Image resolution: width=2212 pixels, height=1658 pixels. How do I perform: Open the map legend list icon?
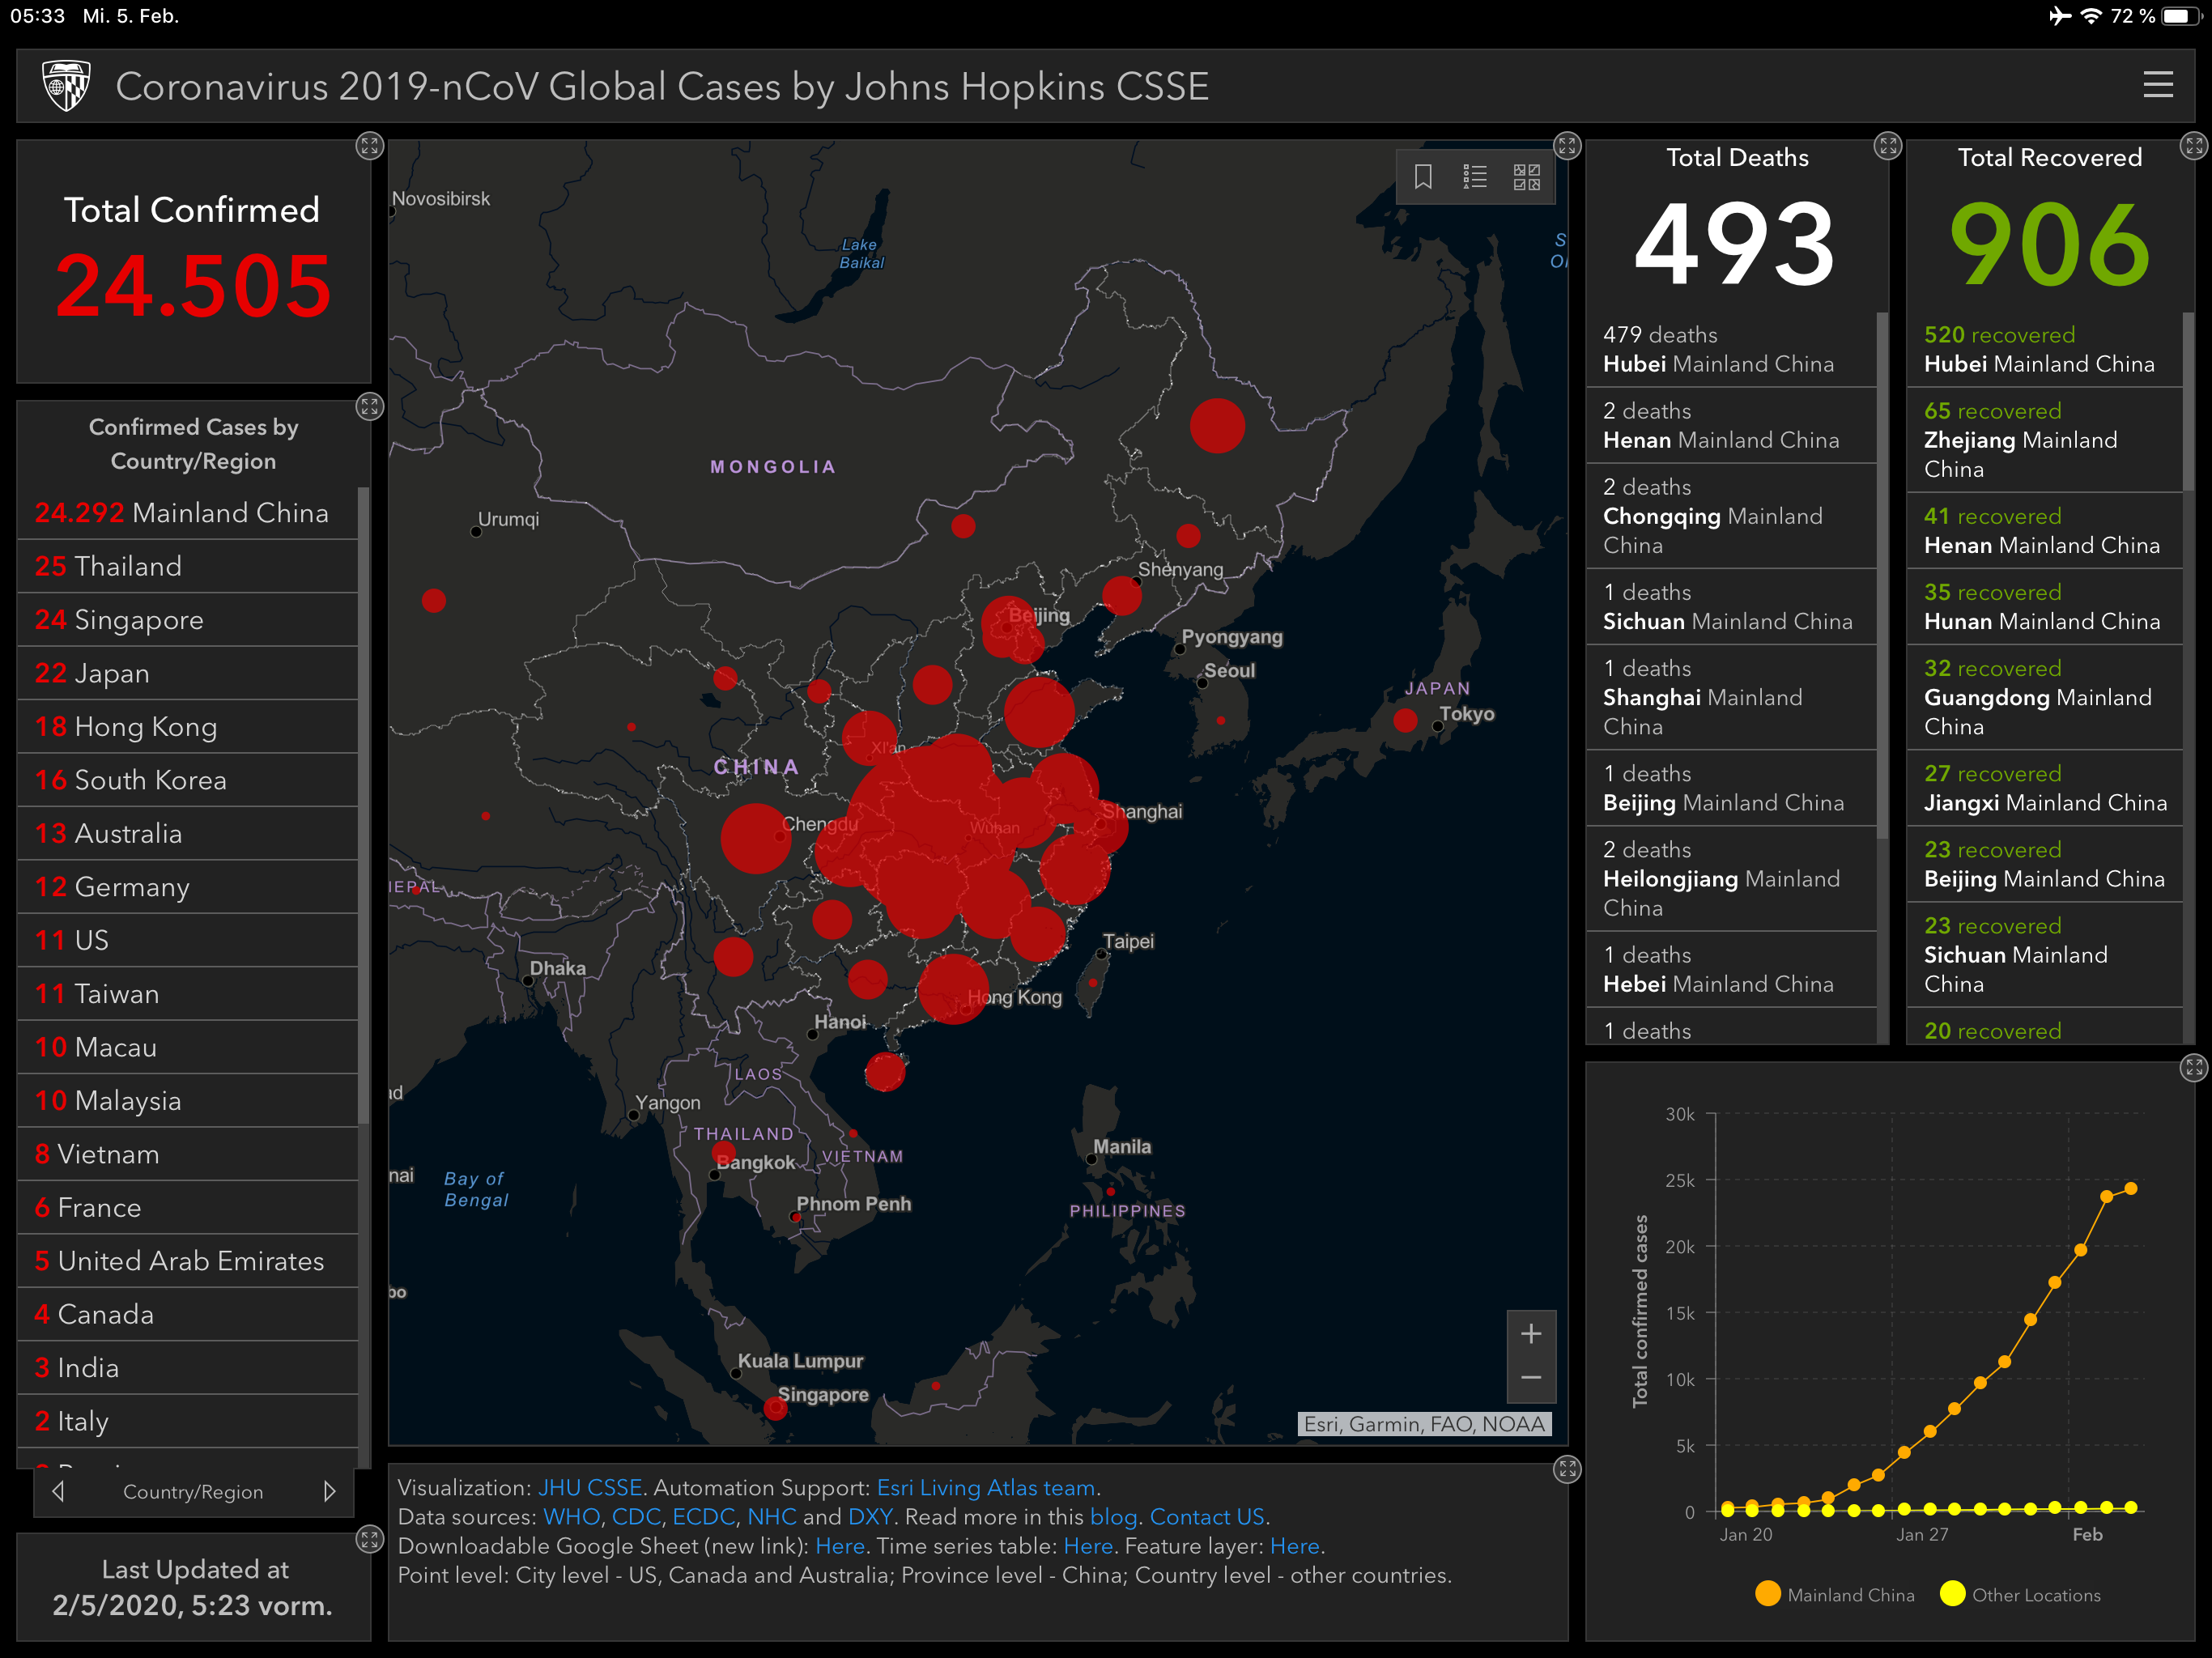pos(1475,177)
